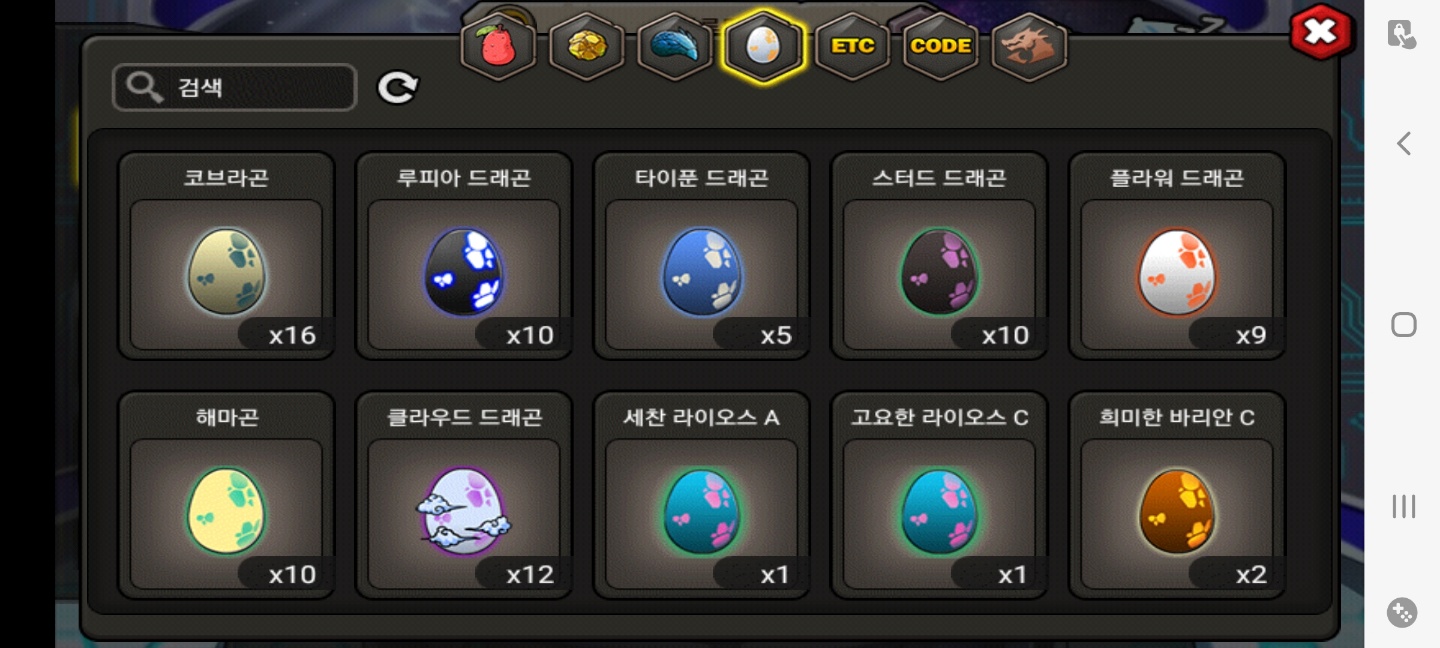Choose the 클라우드 드래곤 cloud egg
This screenshot has width=1440, height=648.
464,494
